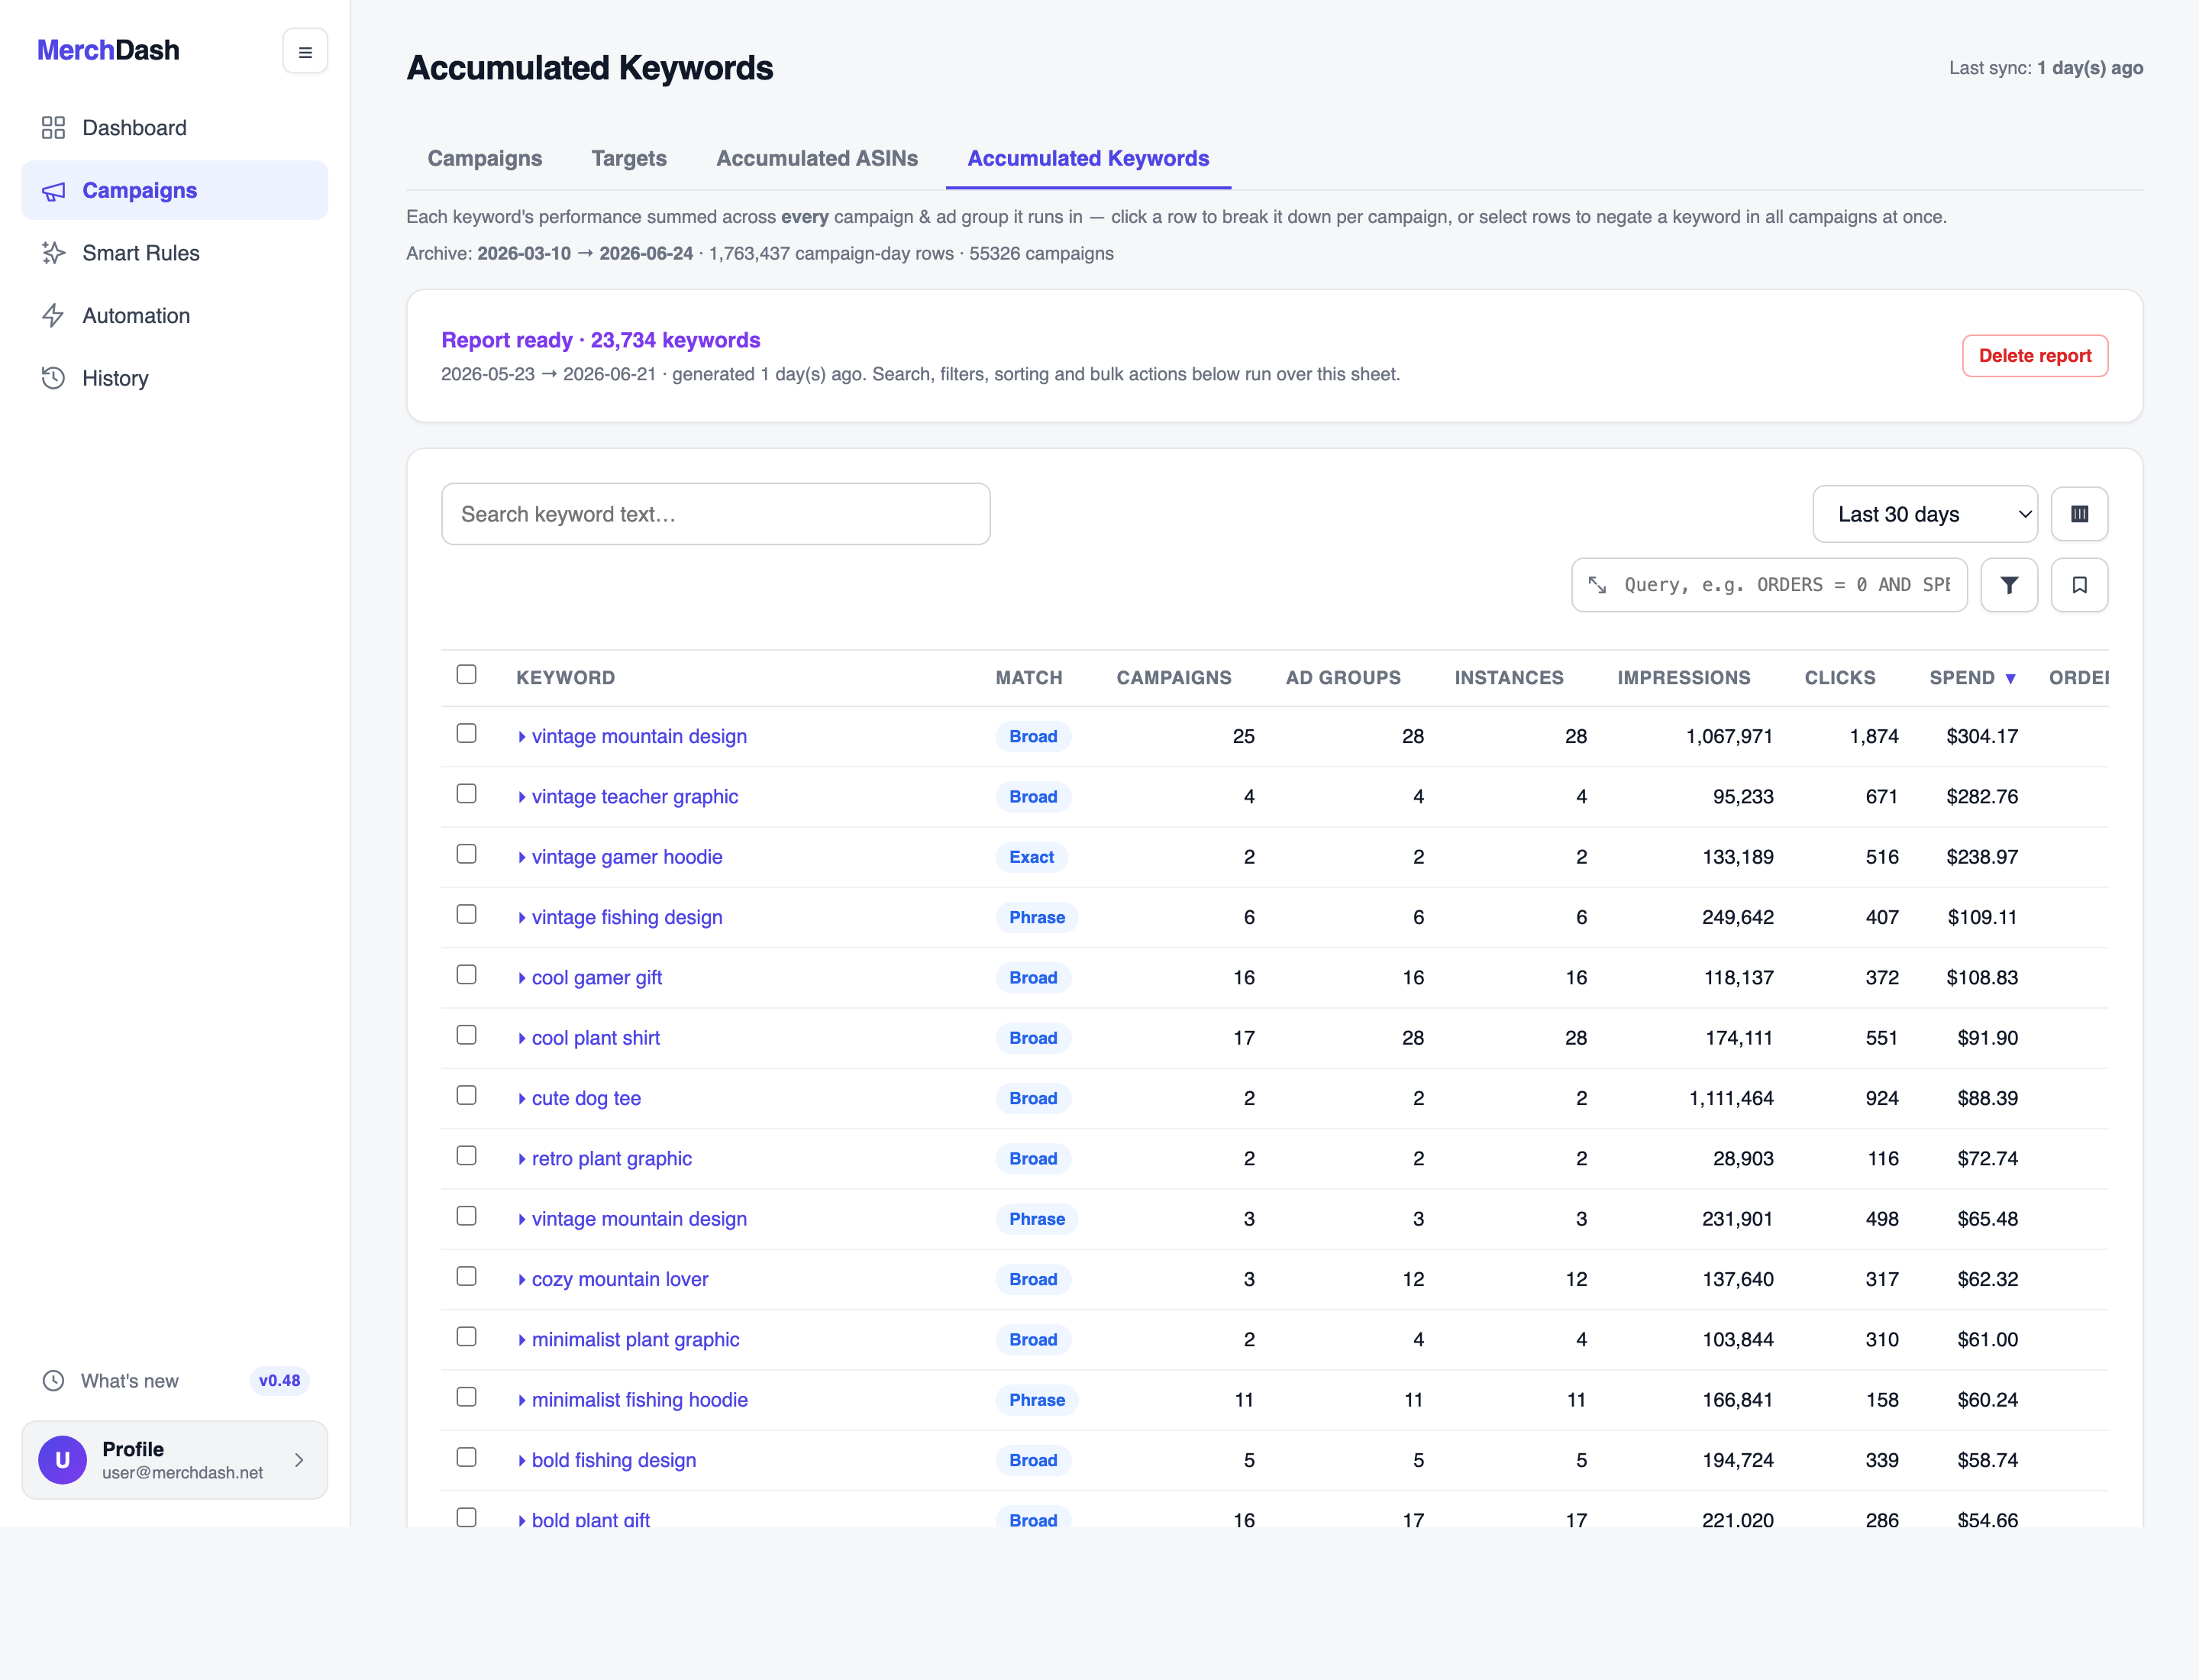
Task: Click the 1,111,464 impressions cell
Action: 1731,1099
